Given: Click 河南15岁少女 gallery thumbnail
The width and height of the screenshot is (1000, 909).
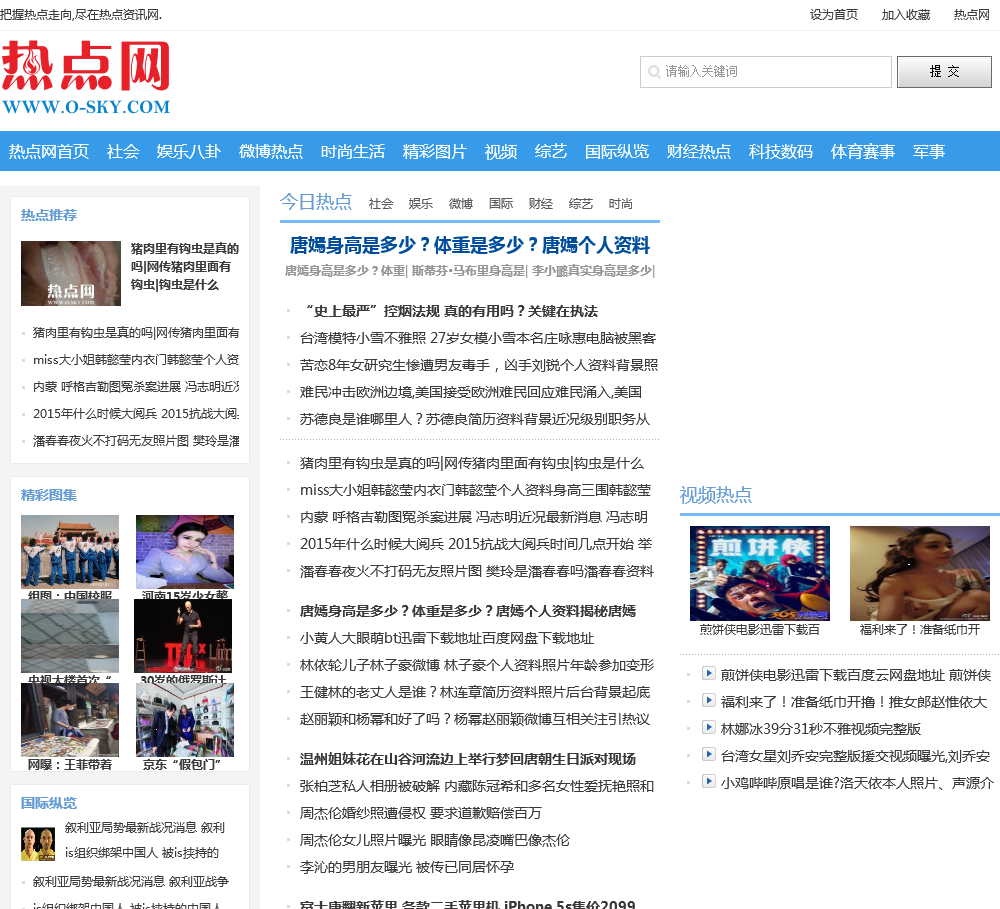Looking at the screenshot, I should pyautogui.click(x=185, y=551).
